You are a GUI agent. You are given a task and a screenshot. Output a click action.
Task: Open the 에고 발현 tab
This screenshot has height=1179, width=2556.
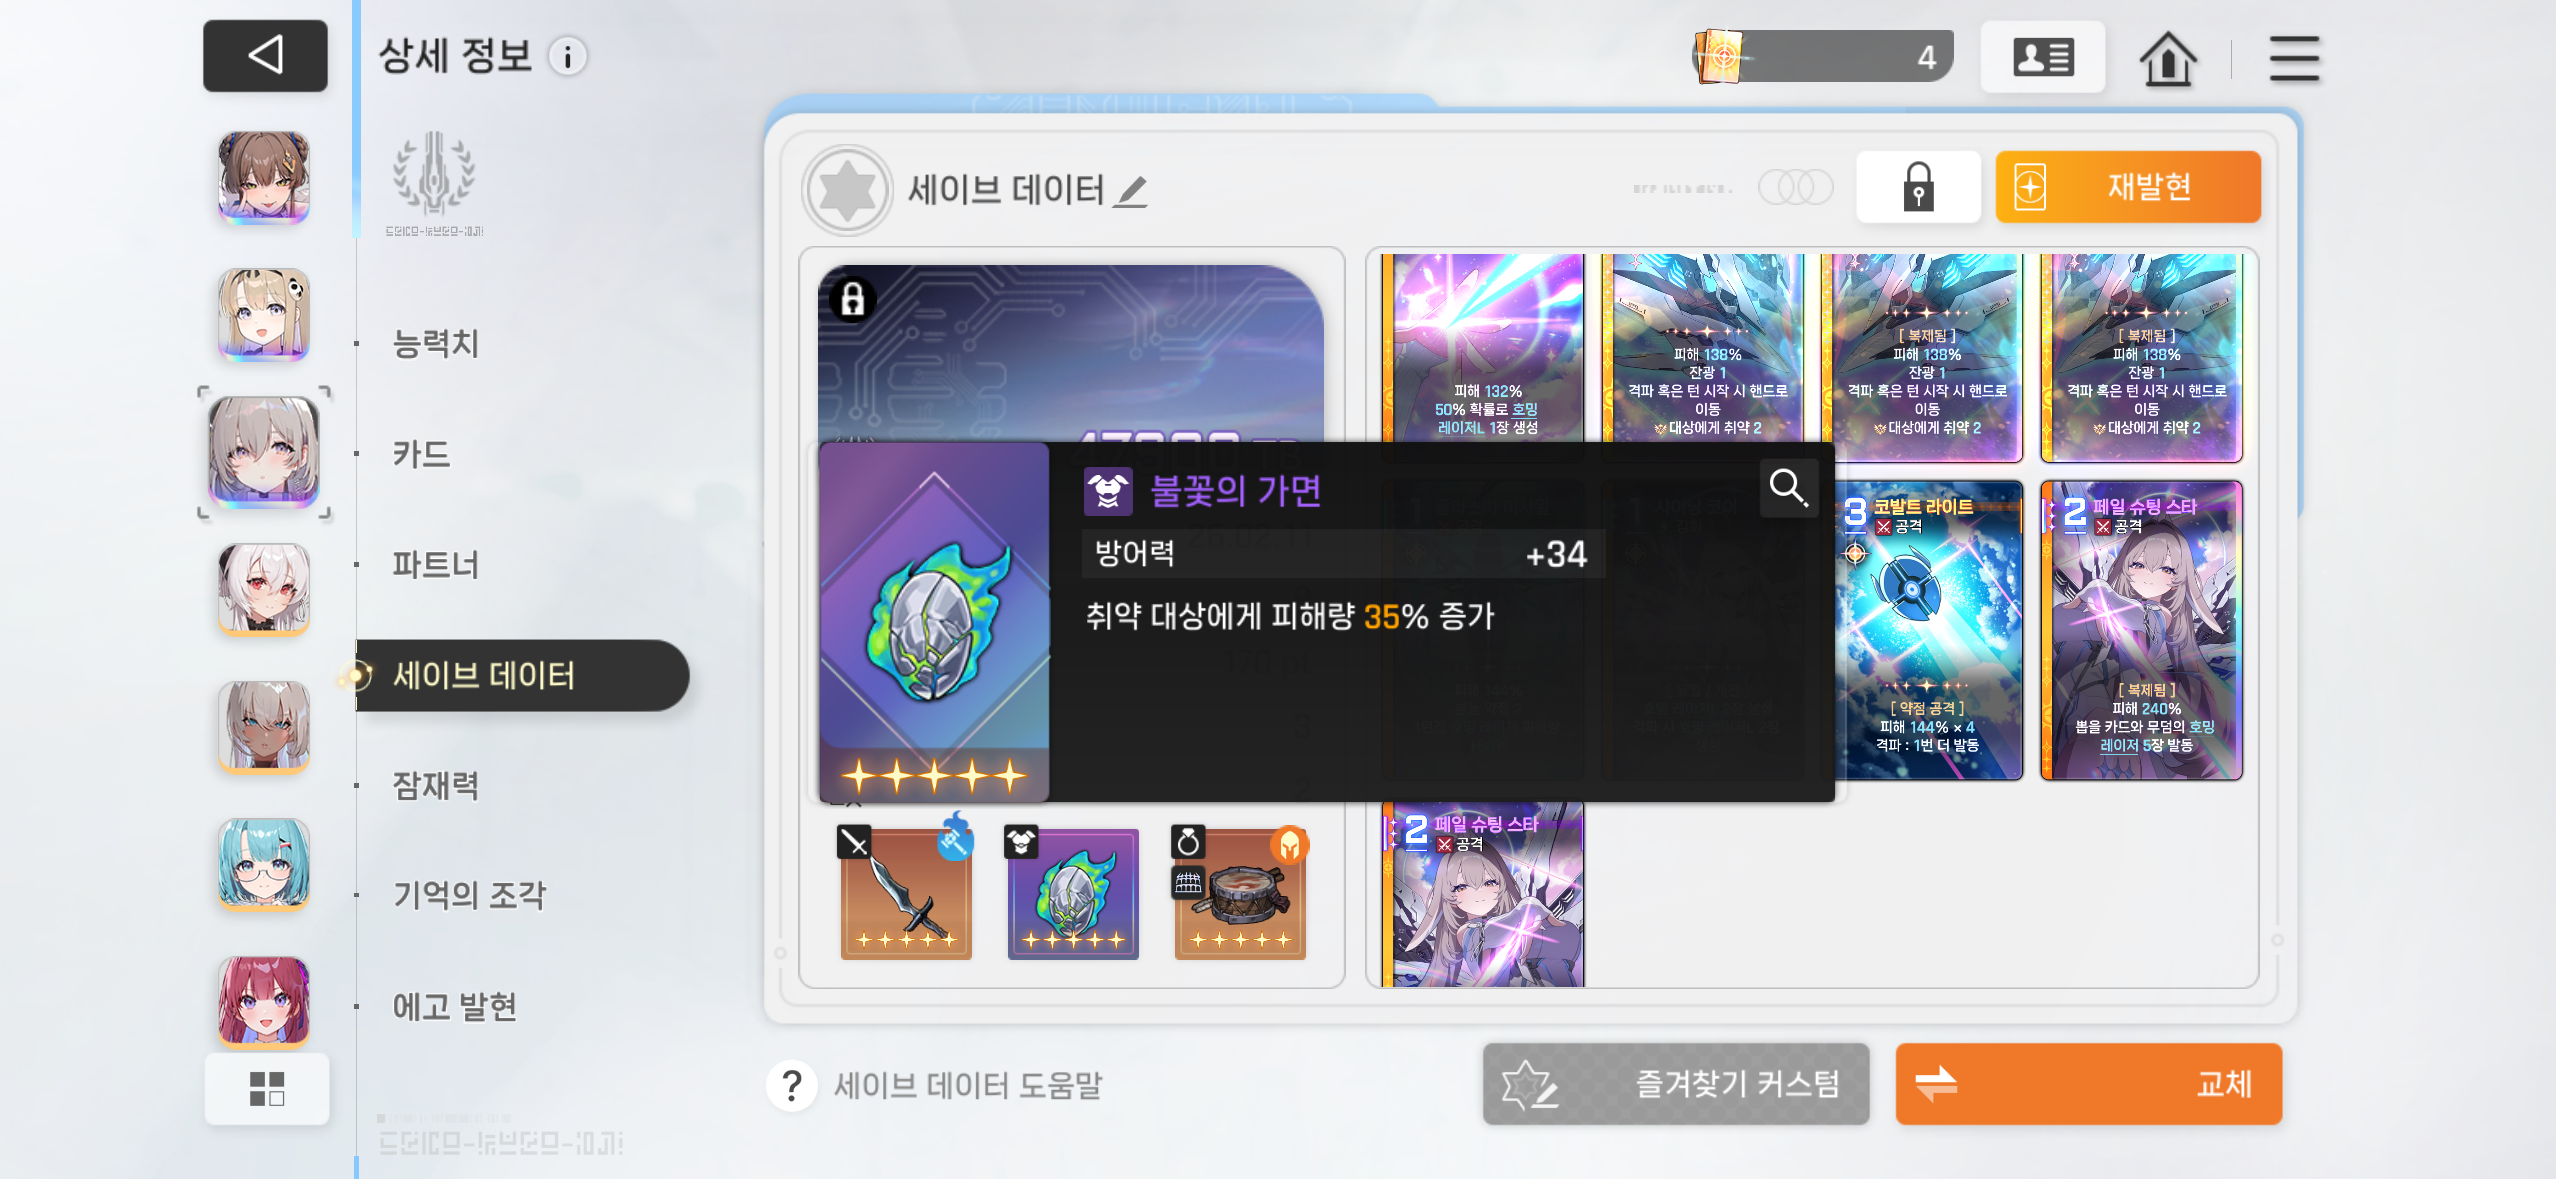click(x=454, y=1006)
